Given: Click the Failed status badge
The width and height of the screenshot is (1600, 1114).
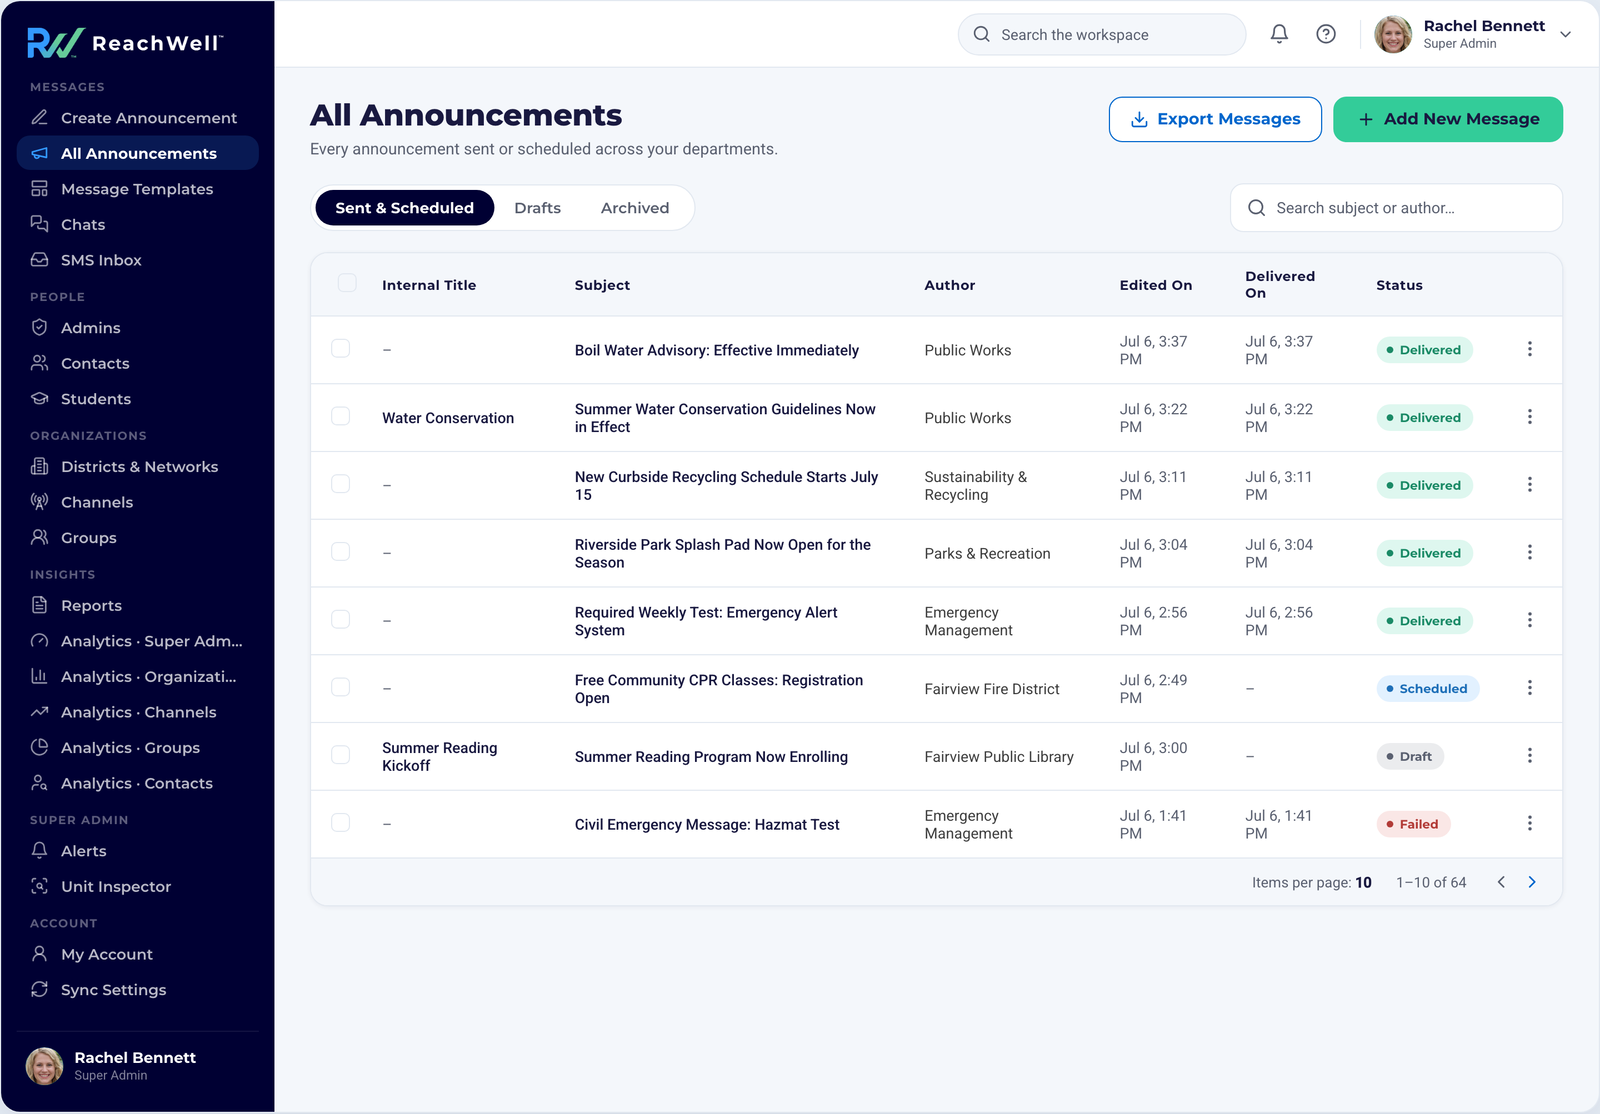Looking at the screenshot, I should point(1414,824).
